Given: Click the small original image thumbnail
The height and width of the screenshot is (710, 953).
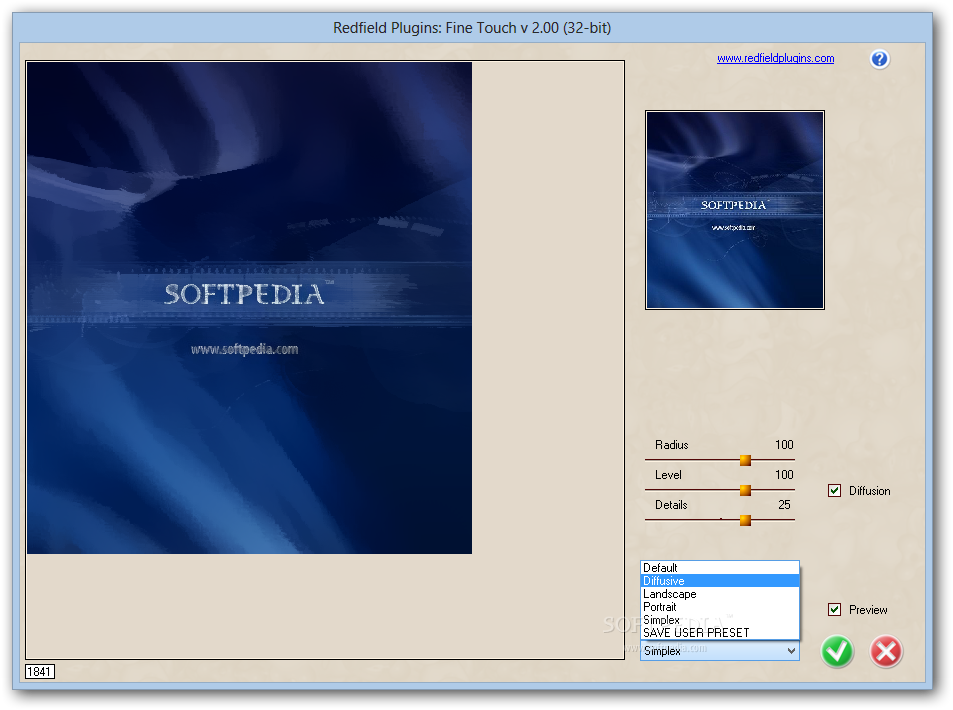Looking at the screenshot, I should (735, 210).
